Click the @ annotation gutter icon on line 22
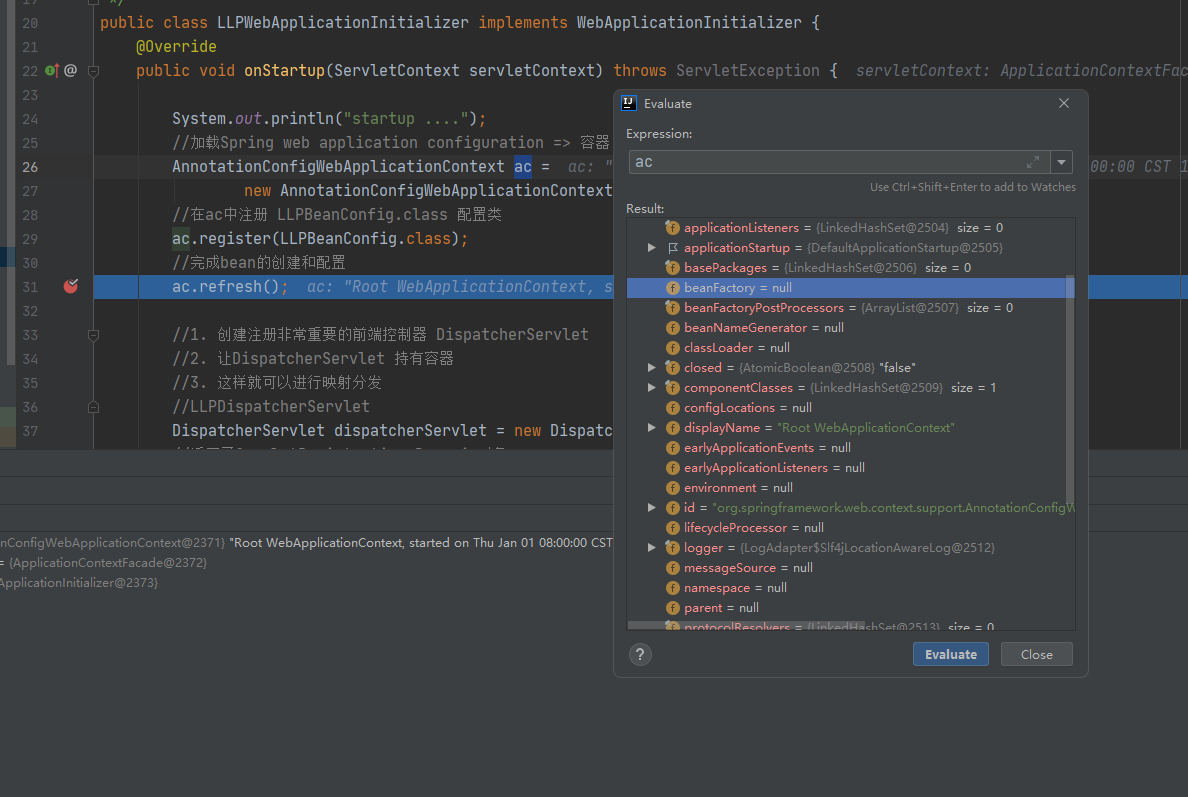 coord(70,70)
